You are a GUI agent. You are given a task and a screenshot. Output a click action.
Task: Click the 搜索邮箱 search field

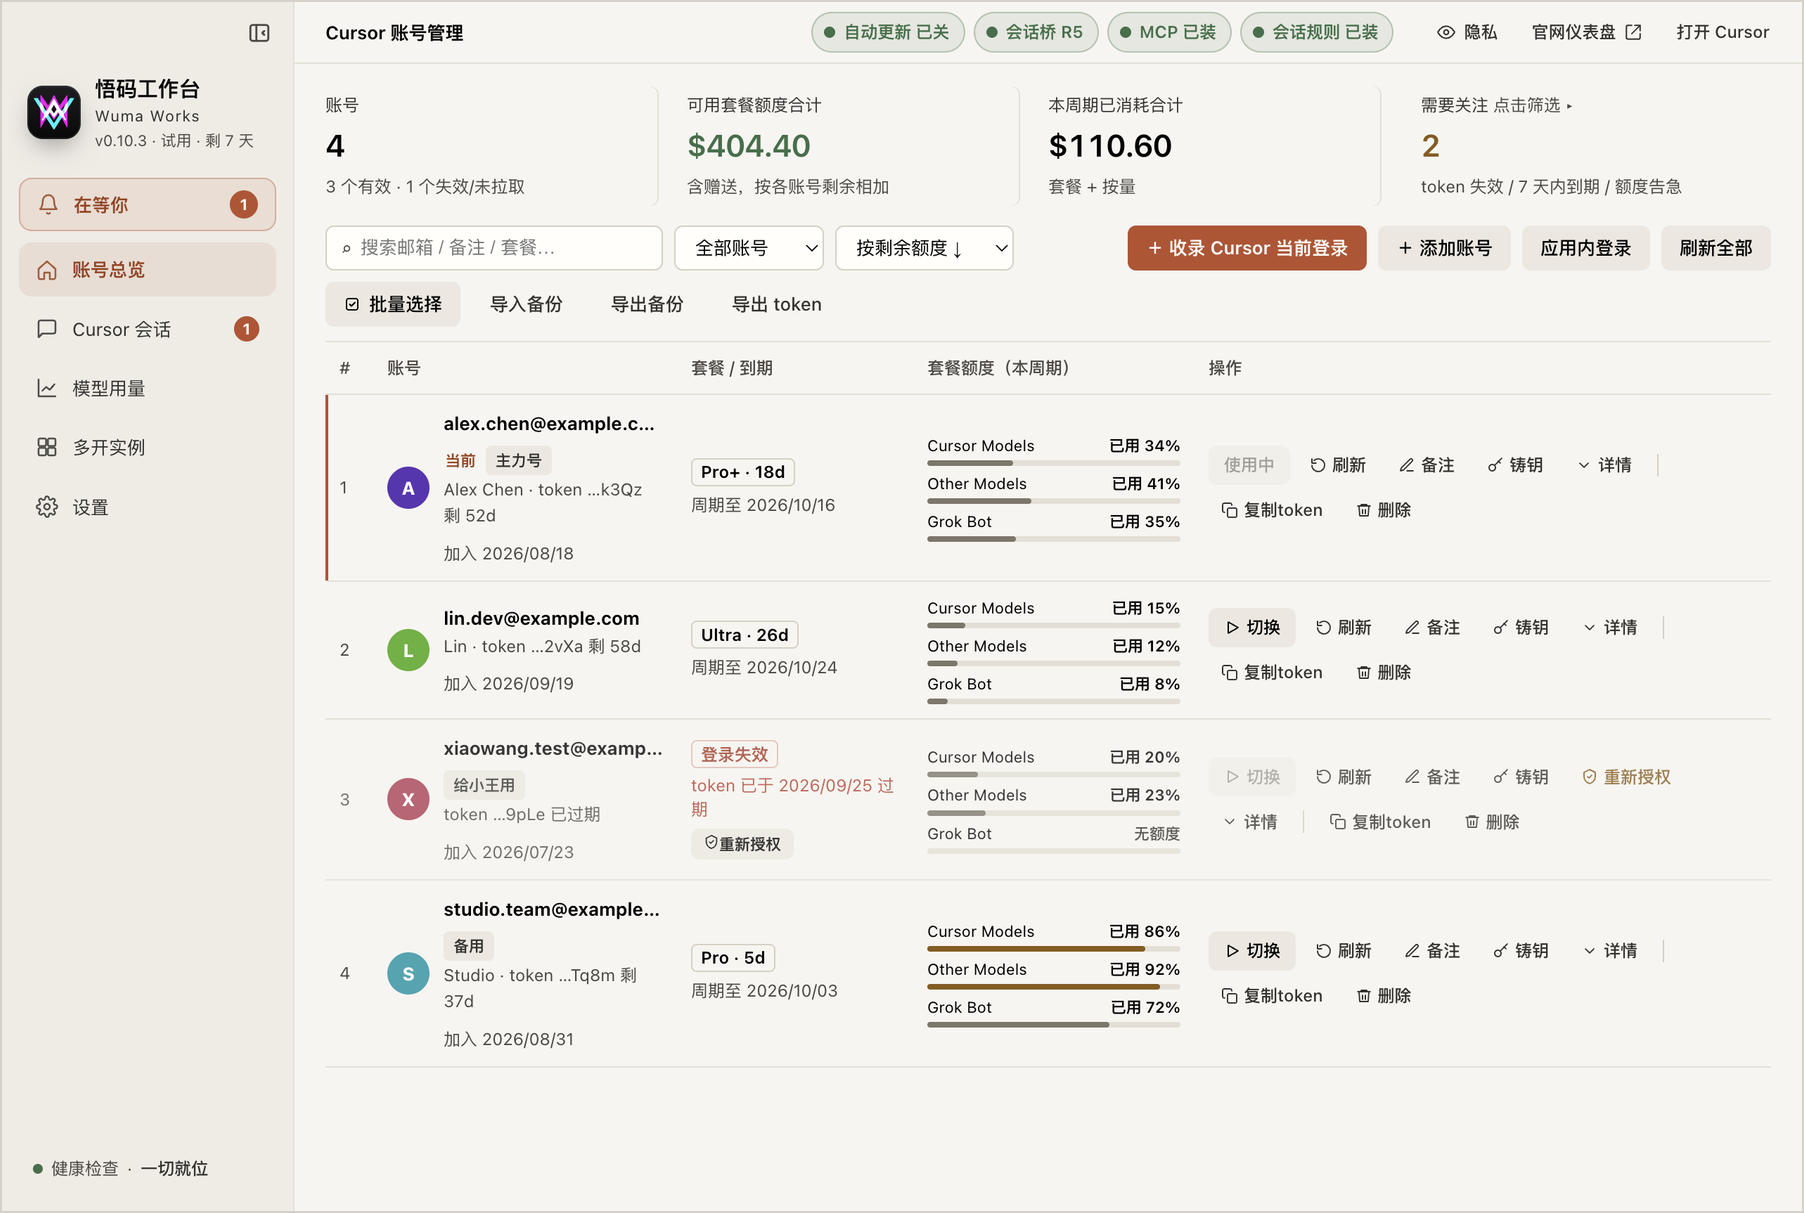pos(494,248)
